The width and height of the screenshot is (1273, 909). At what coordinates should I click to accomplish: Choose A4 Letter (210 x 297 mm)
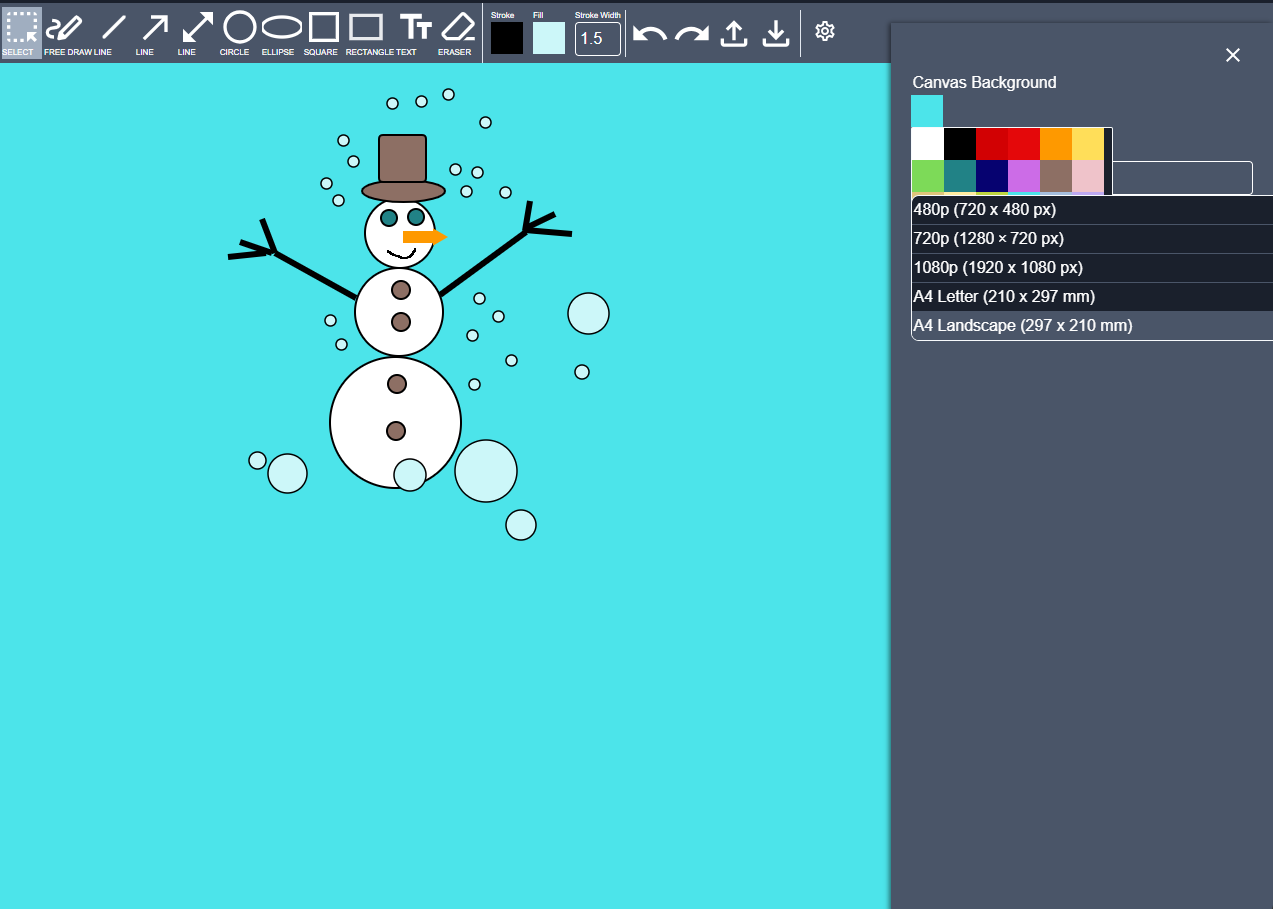1092,297
